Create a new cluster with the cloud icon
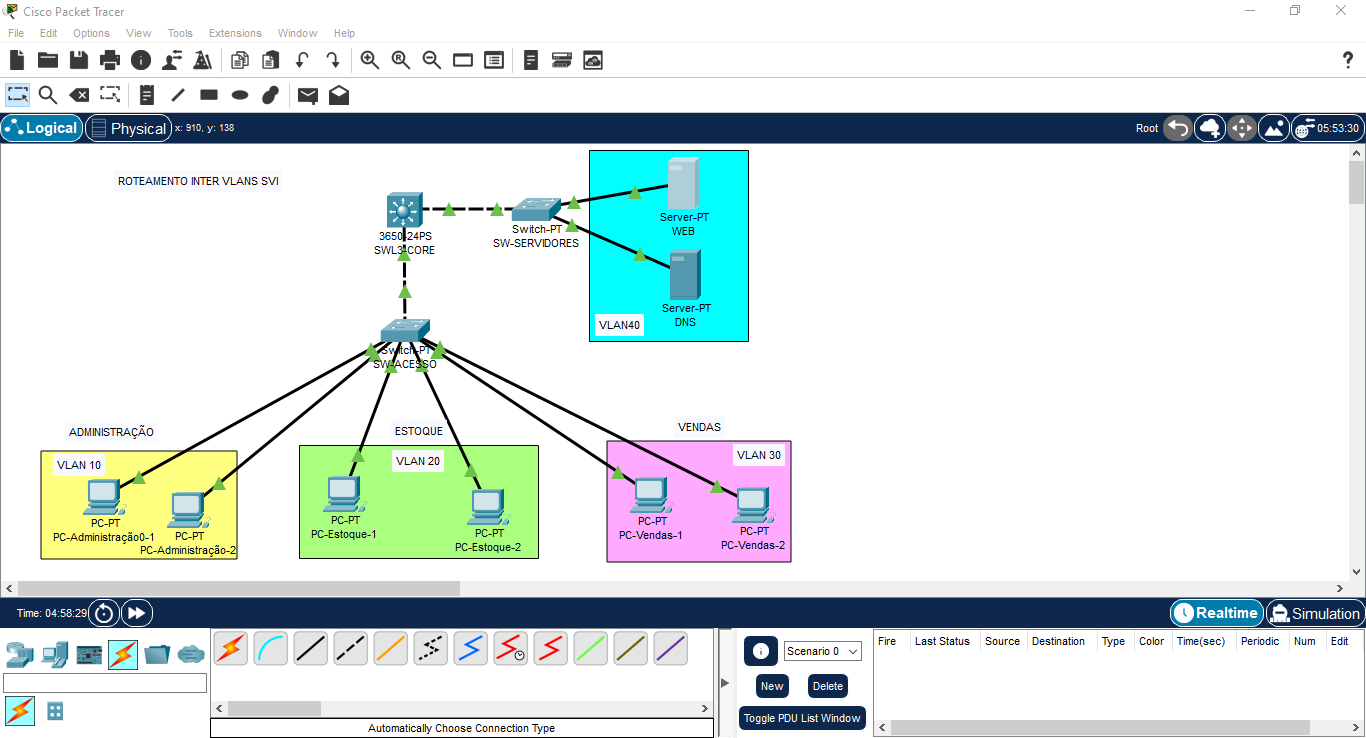Screen dimensions: 1366x738 click(x=1210, y=128)
